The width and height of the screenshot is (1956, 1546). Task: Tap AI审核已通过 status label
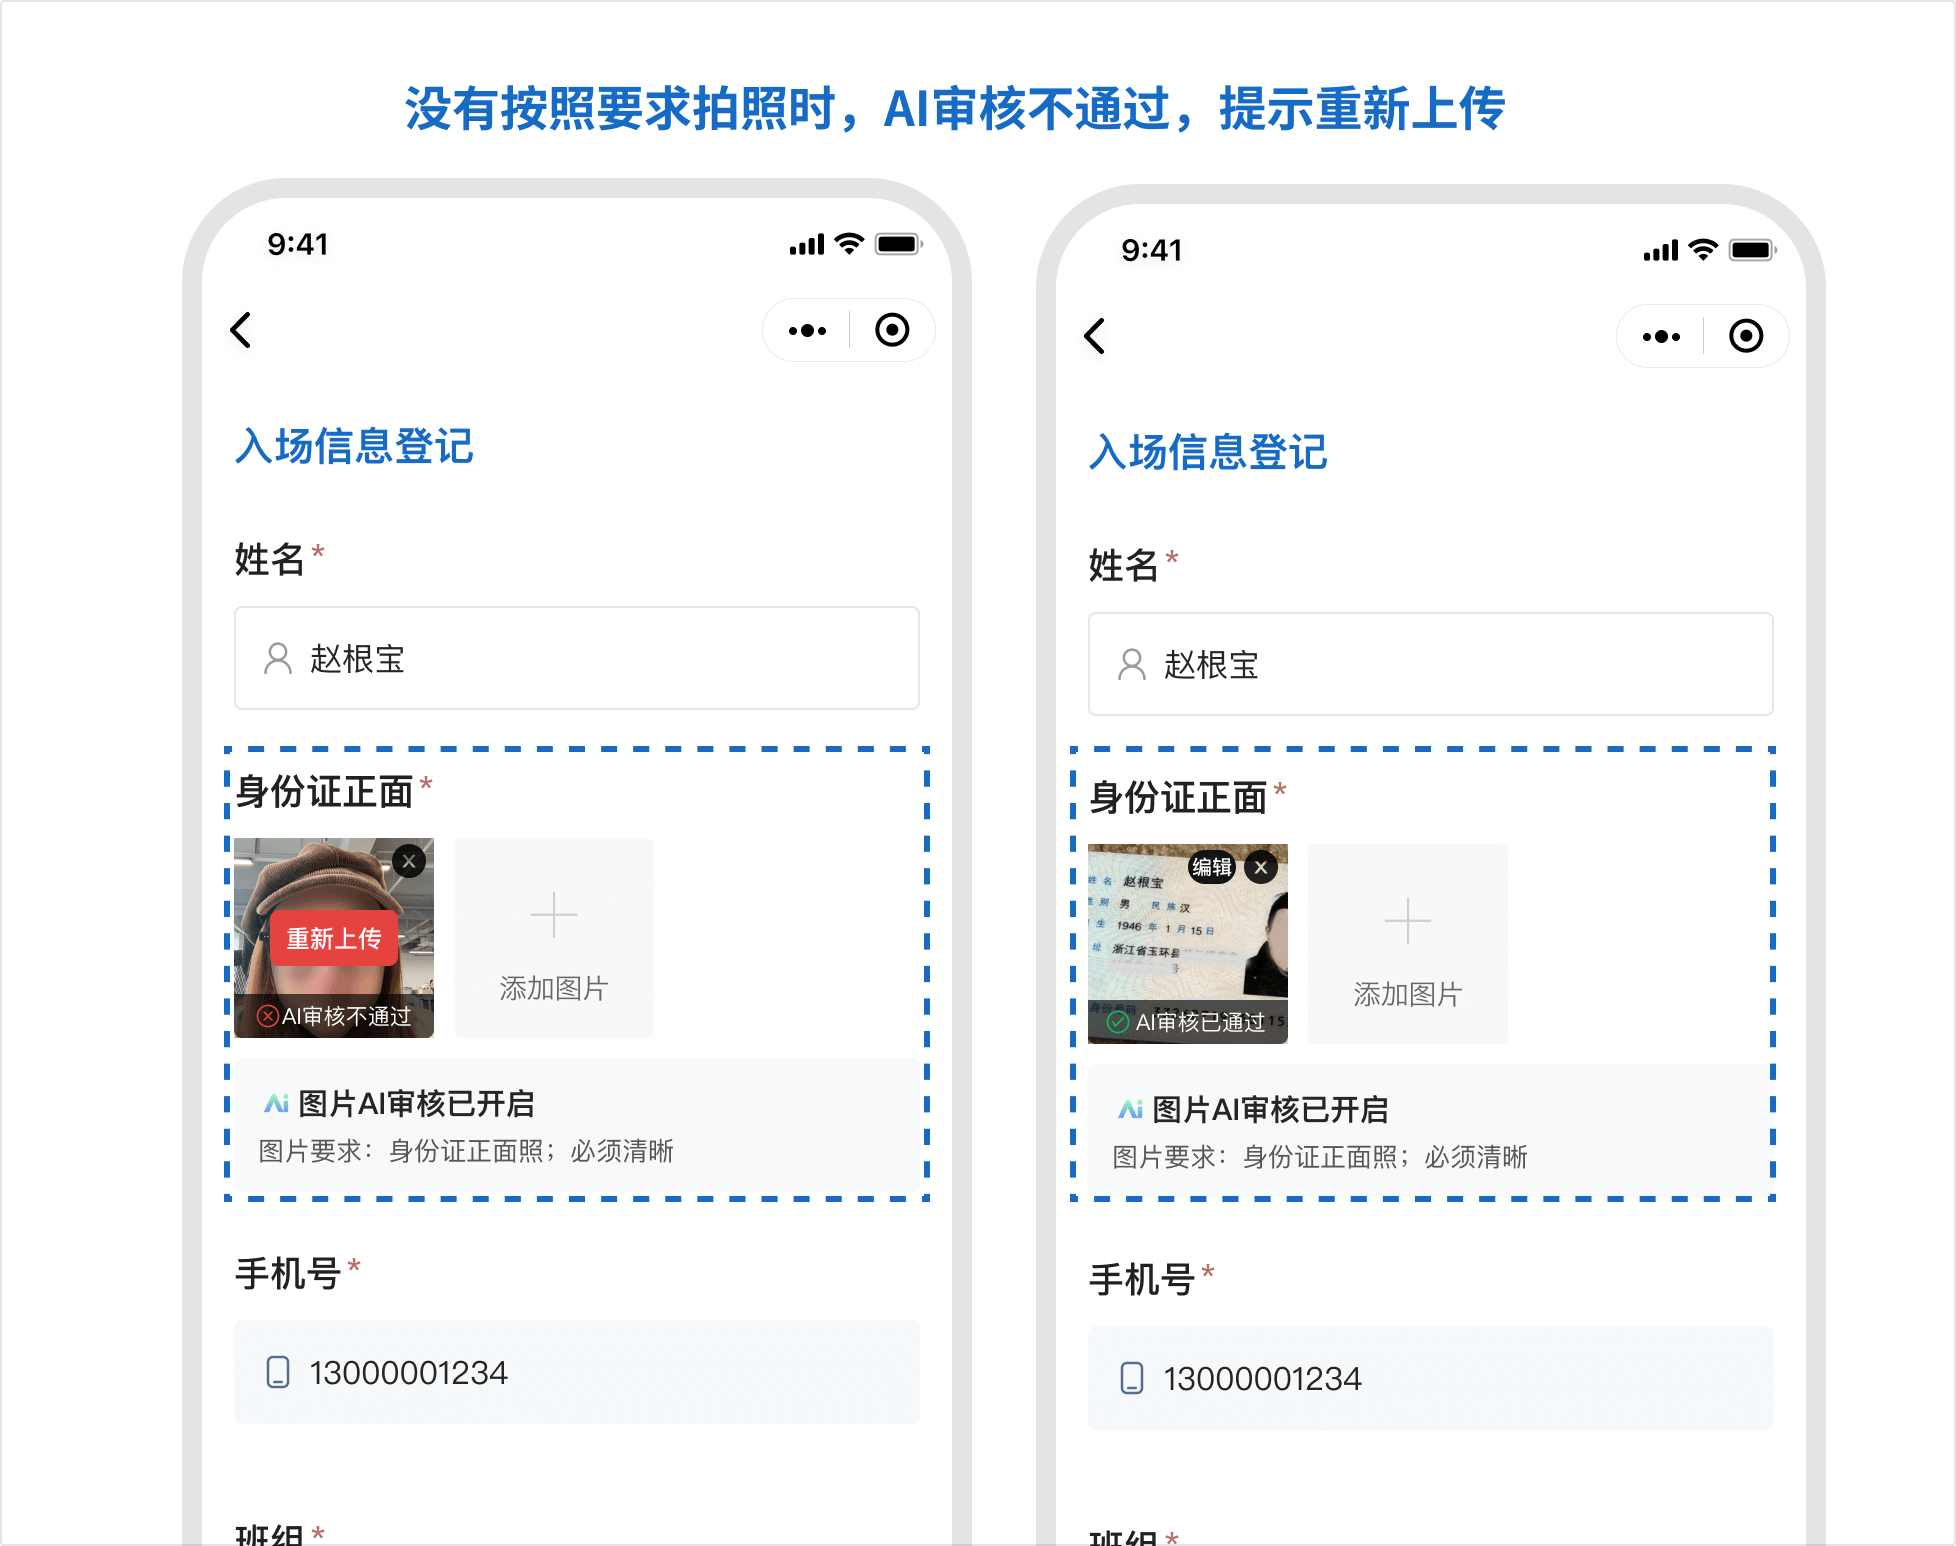point(1188,1023)
